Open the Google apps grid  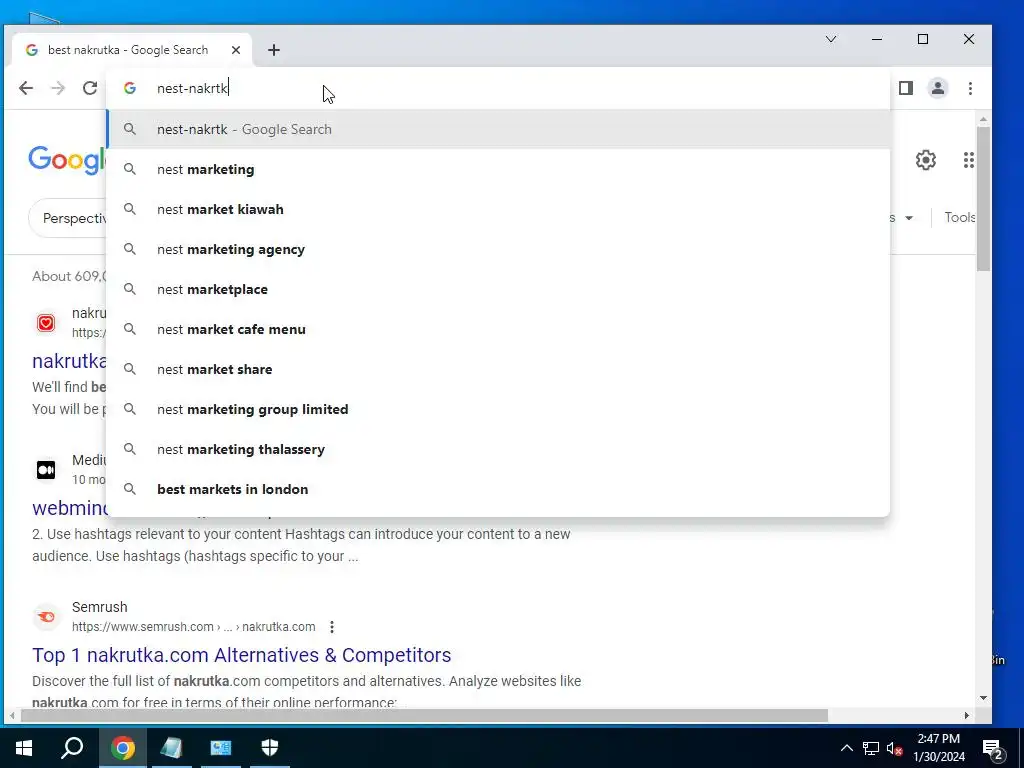click(x=968, y=160)
